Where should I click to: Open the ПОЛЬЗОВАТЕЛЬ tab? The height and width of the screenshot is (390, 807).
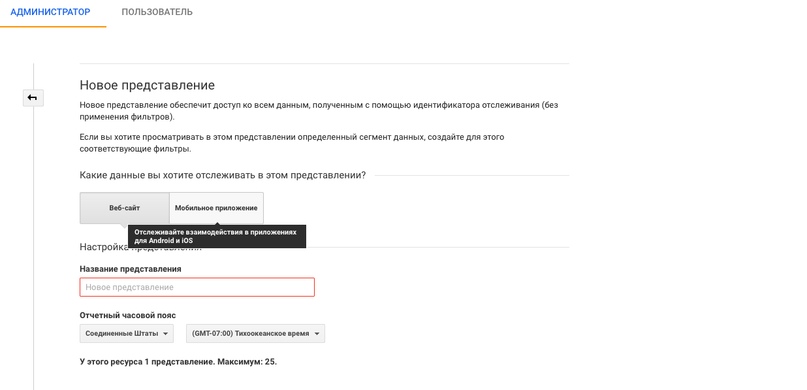157,12
